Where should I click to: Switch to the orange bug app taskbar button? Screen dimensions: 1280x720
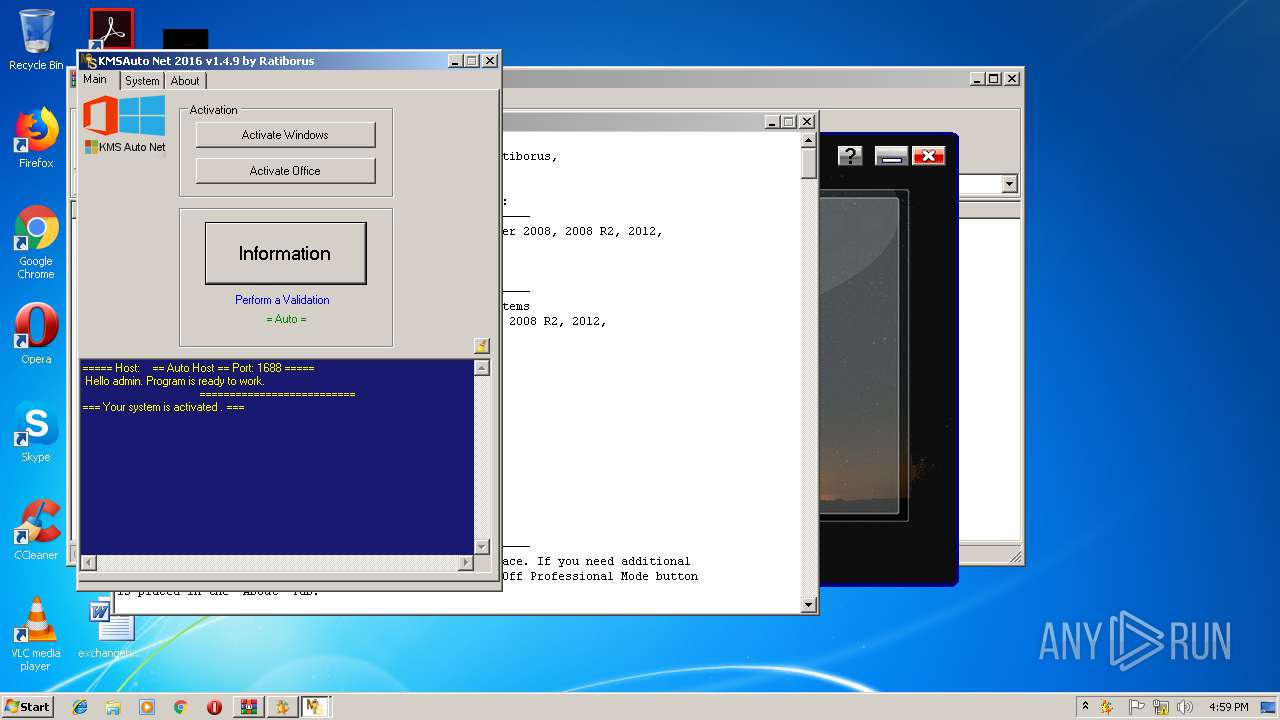[283, 707]
